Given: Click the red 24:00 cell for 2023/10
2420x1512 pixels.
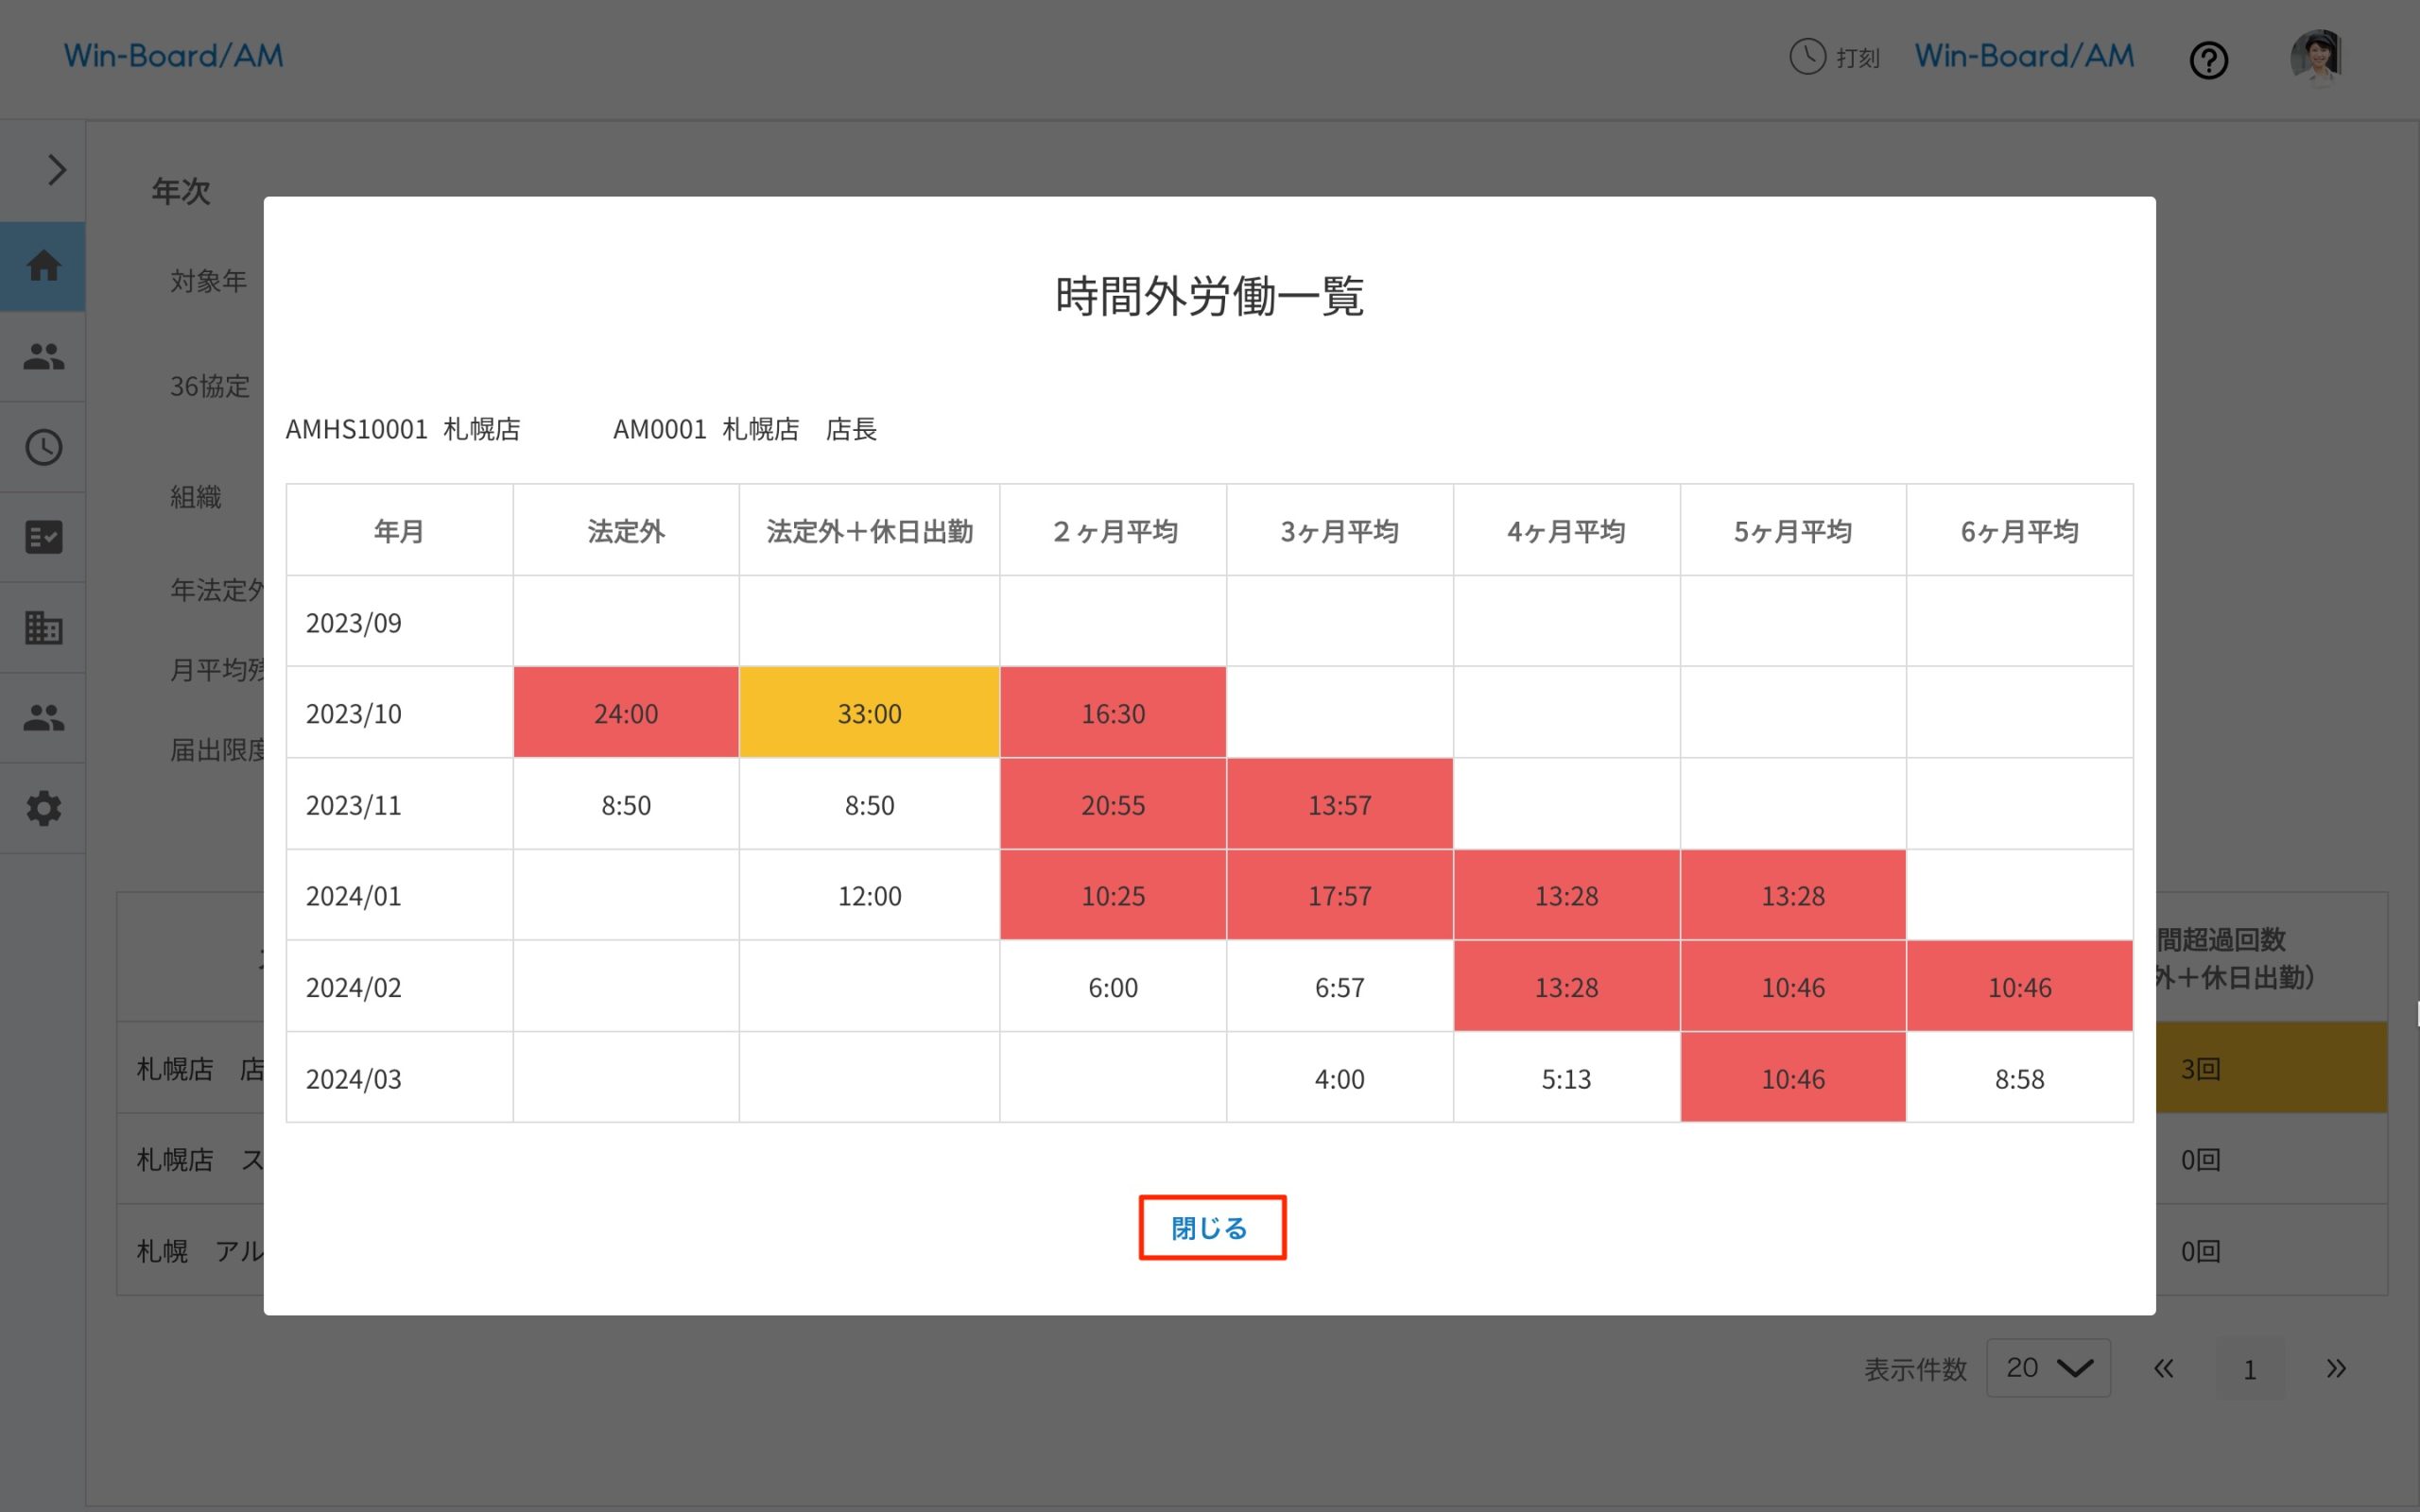Looking at the screenshot, I should click(626, 712).
